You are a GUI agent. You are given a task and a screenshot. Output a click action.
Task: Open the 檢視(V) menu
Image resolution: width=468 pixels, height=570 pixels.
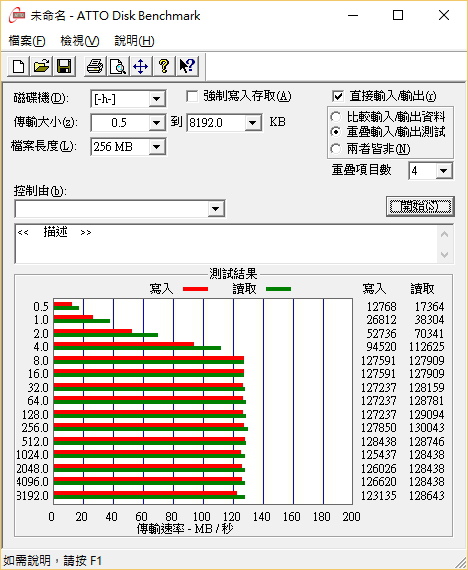80,41
